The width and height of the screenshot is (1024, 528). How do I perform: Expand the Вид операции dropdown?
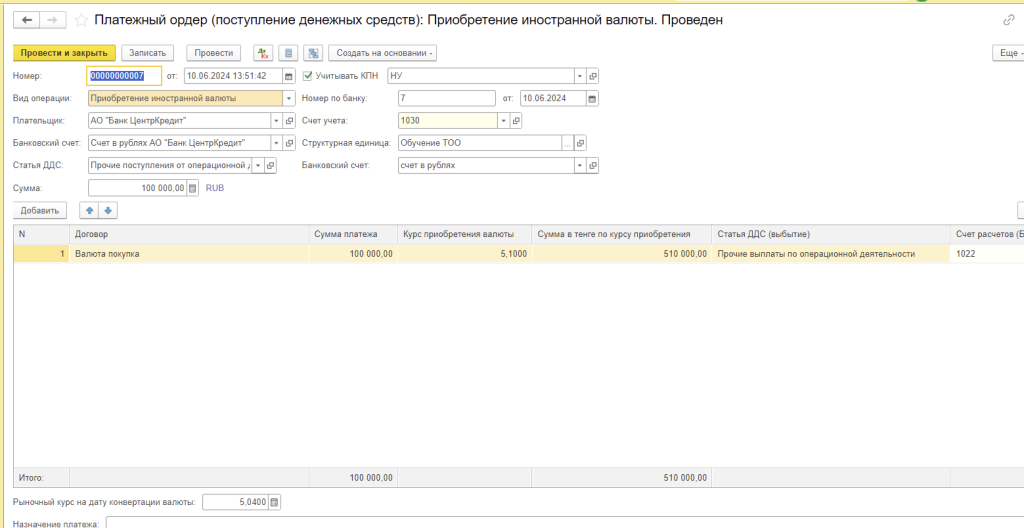pyautogui.click(x=288, y=98)
